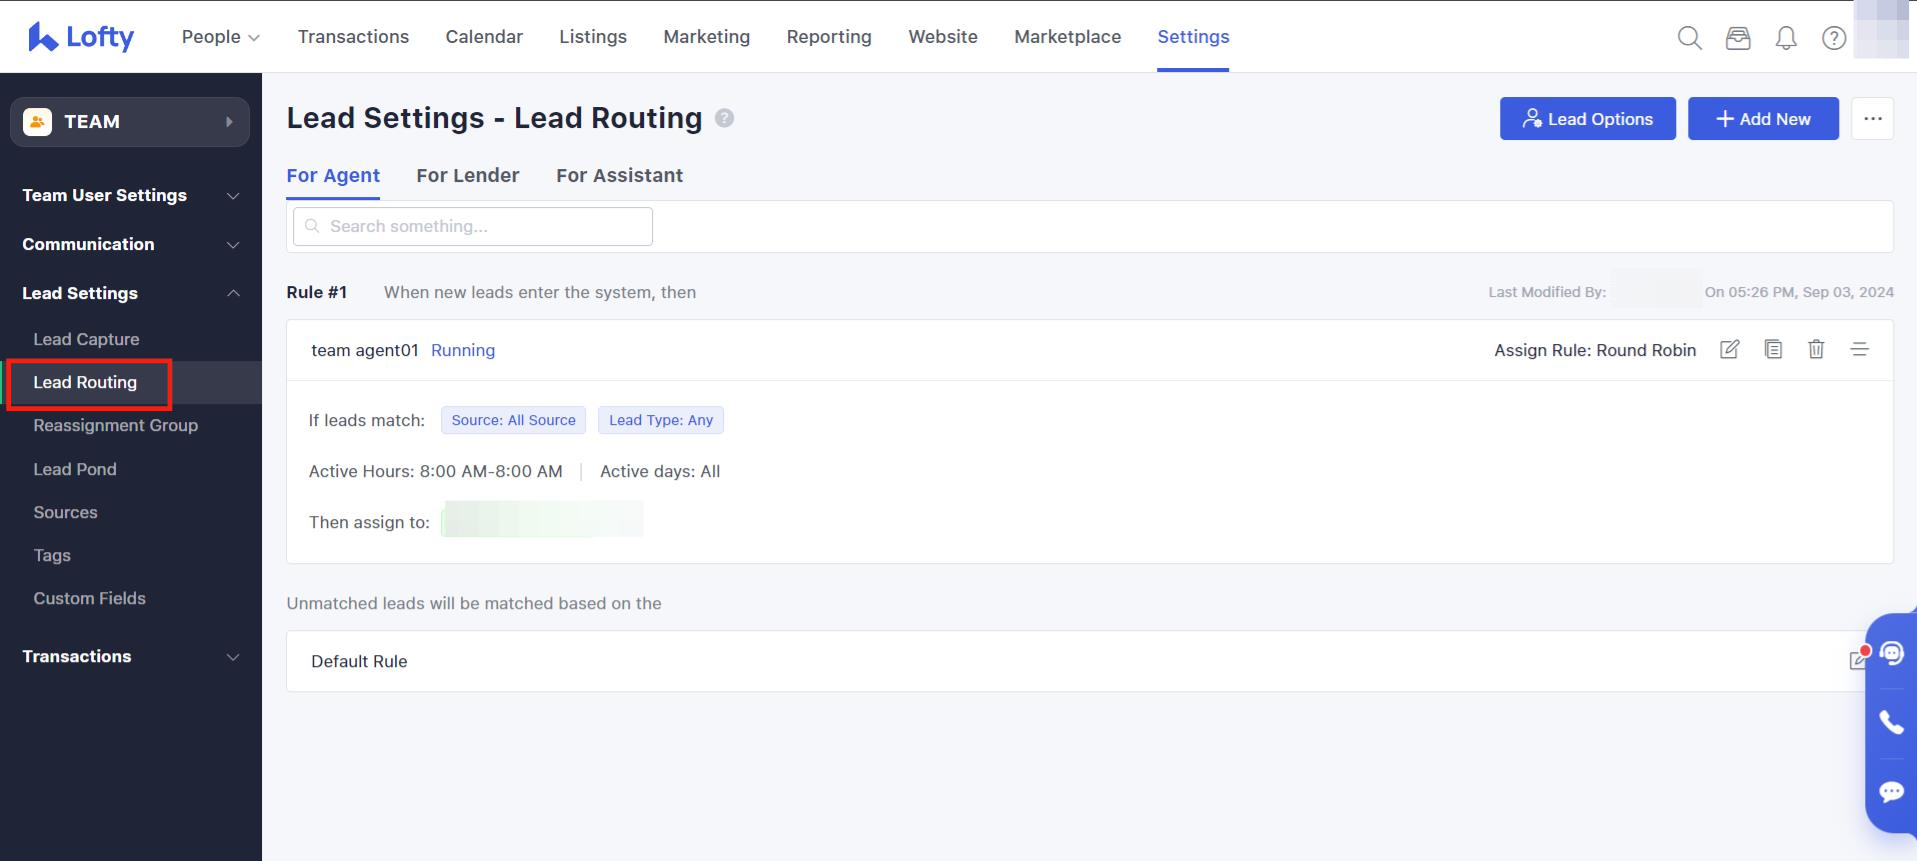This screenshot has height=861, width=1917.
Task: Click the Add New button
Action: coord(1762,119)
